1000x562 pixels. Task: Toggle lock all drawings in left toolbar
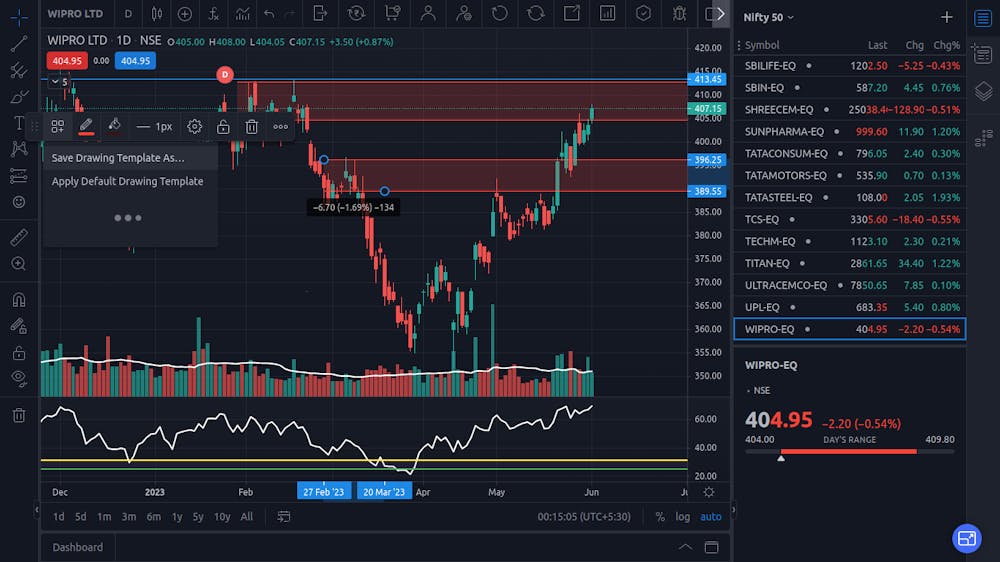[19, 352]
